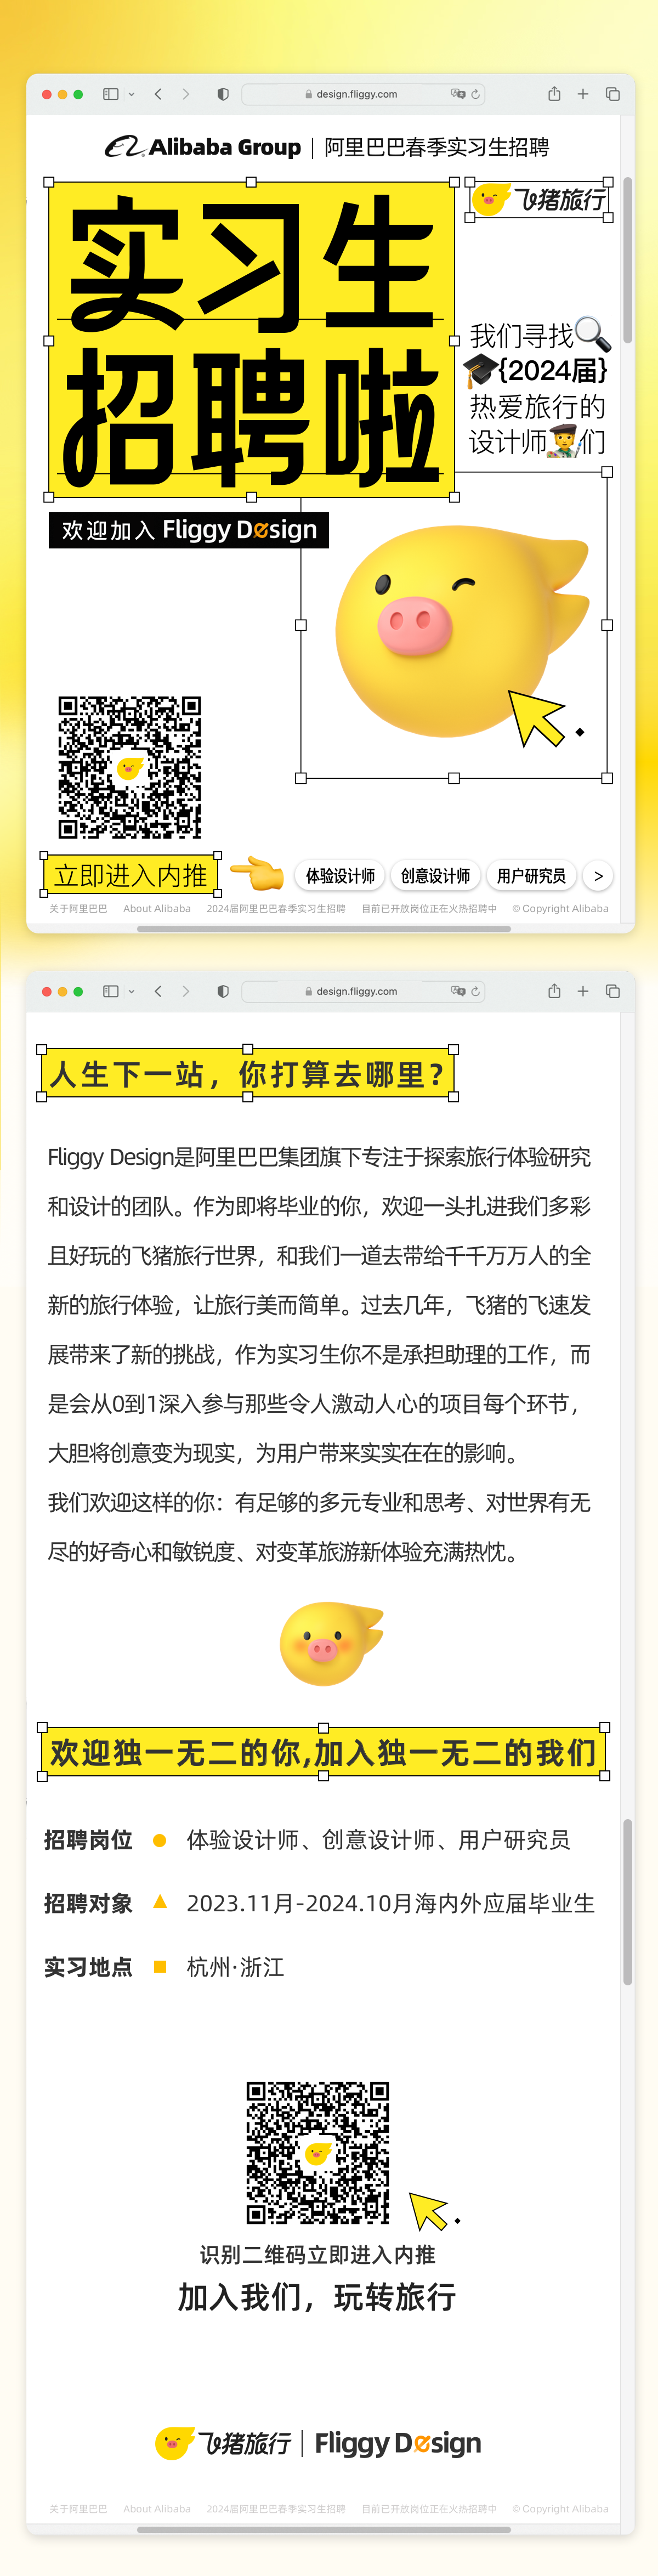Click the text 2023.11月-2024.10月海内外应届毕业生
This screenshot has width=658, height=2576.
(391, 1903)
